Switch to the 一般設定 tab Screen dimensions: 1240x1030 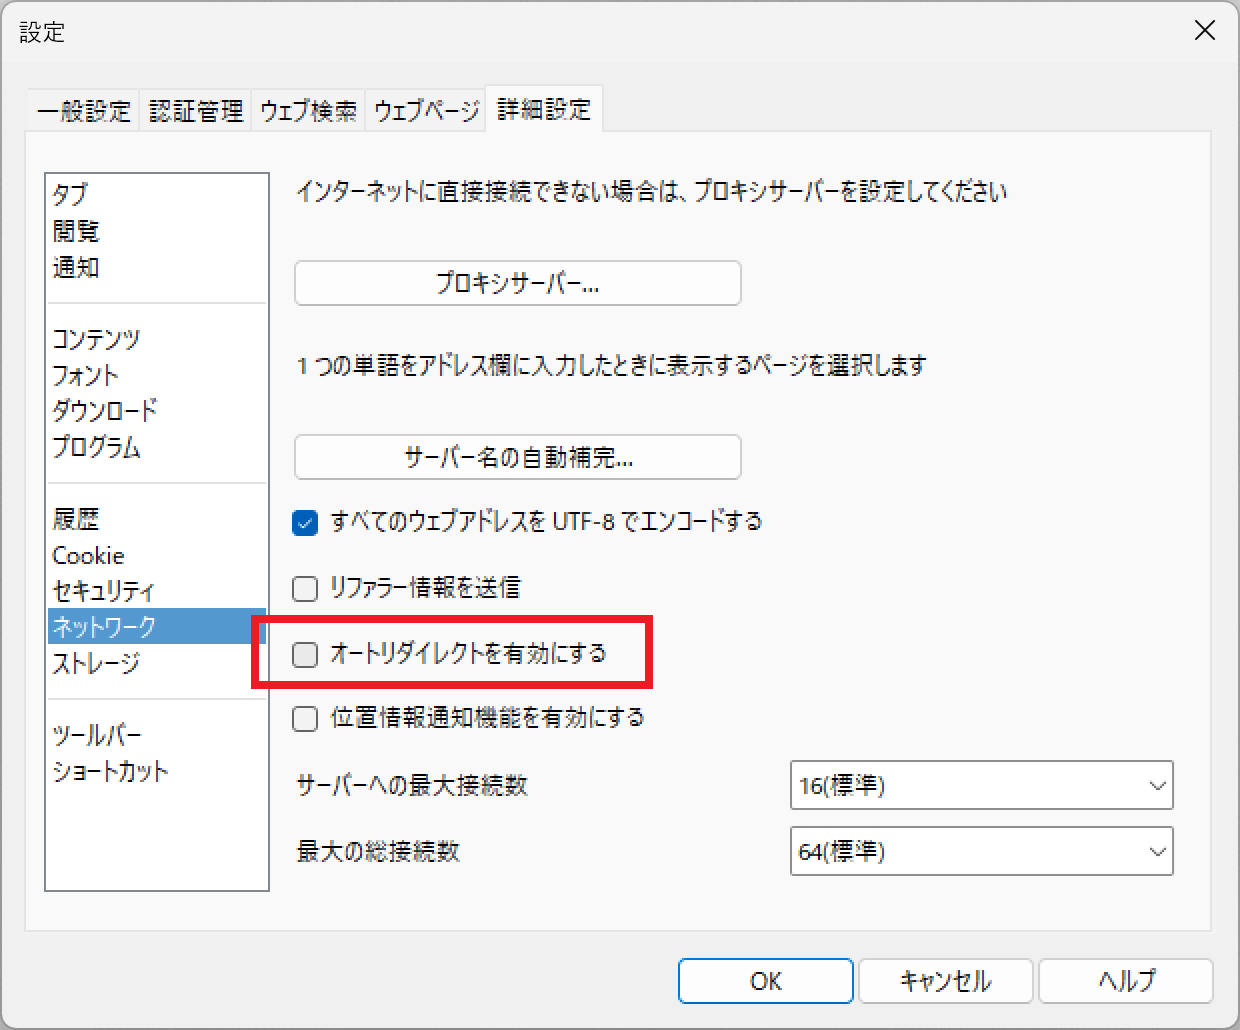tap(84, 110)
